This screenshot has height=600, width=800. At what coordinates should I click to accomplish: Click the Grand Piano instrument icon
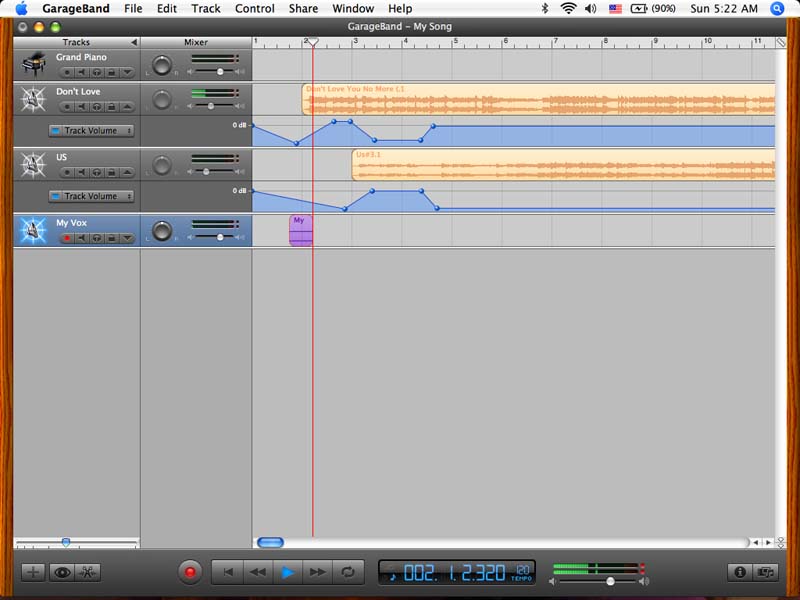(34, 64)
